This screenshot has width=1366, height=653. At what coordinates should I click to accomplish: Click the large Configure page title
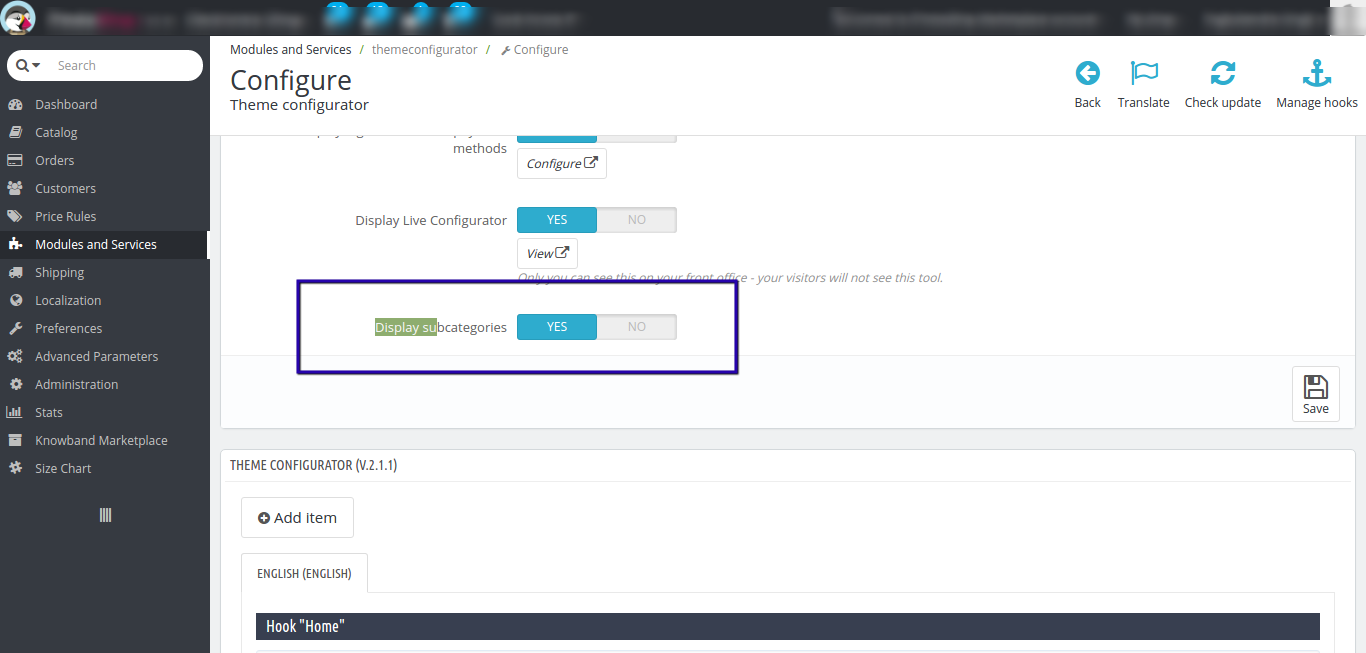pyautogui.click(x=291, y=80)
